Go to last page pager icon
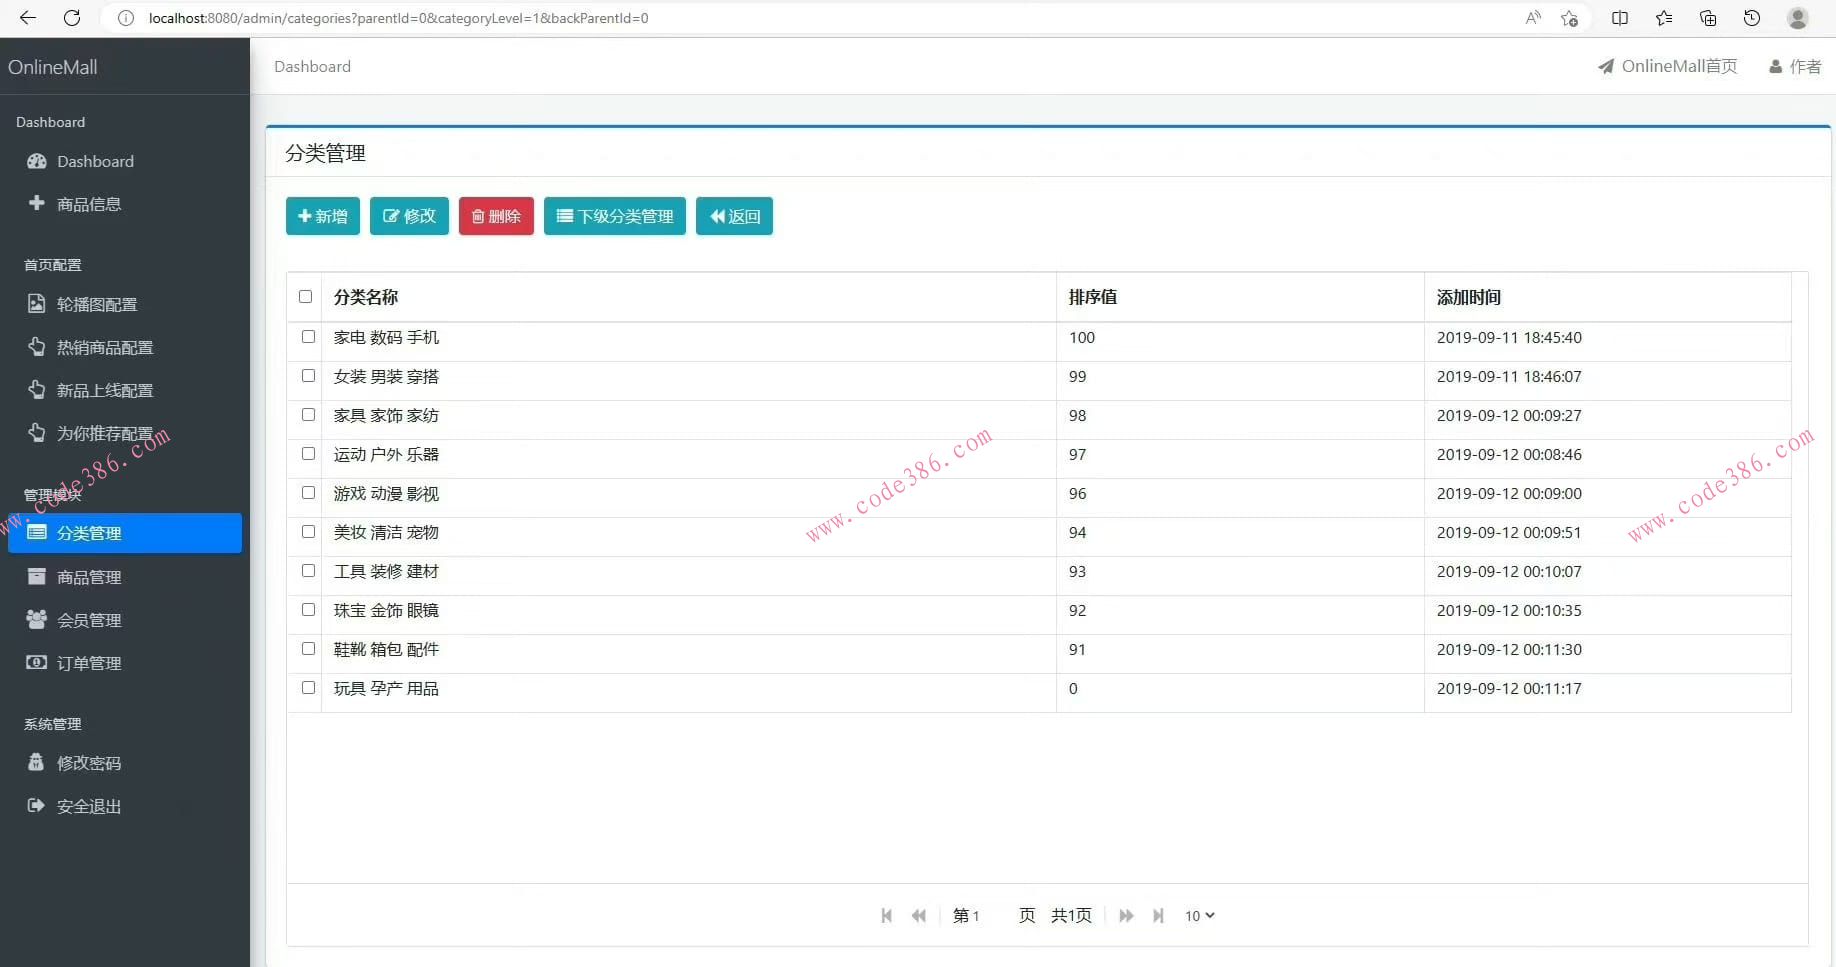The image size is (1836, 967). pyautogui.click(x=1158, y=916)
